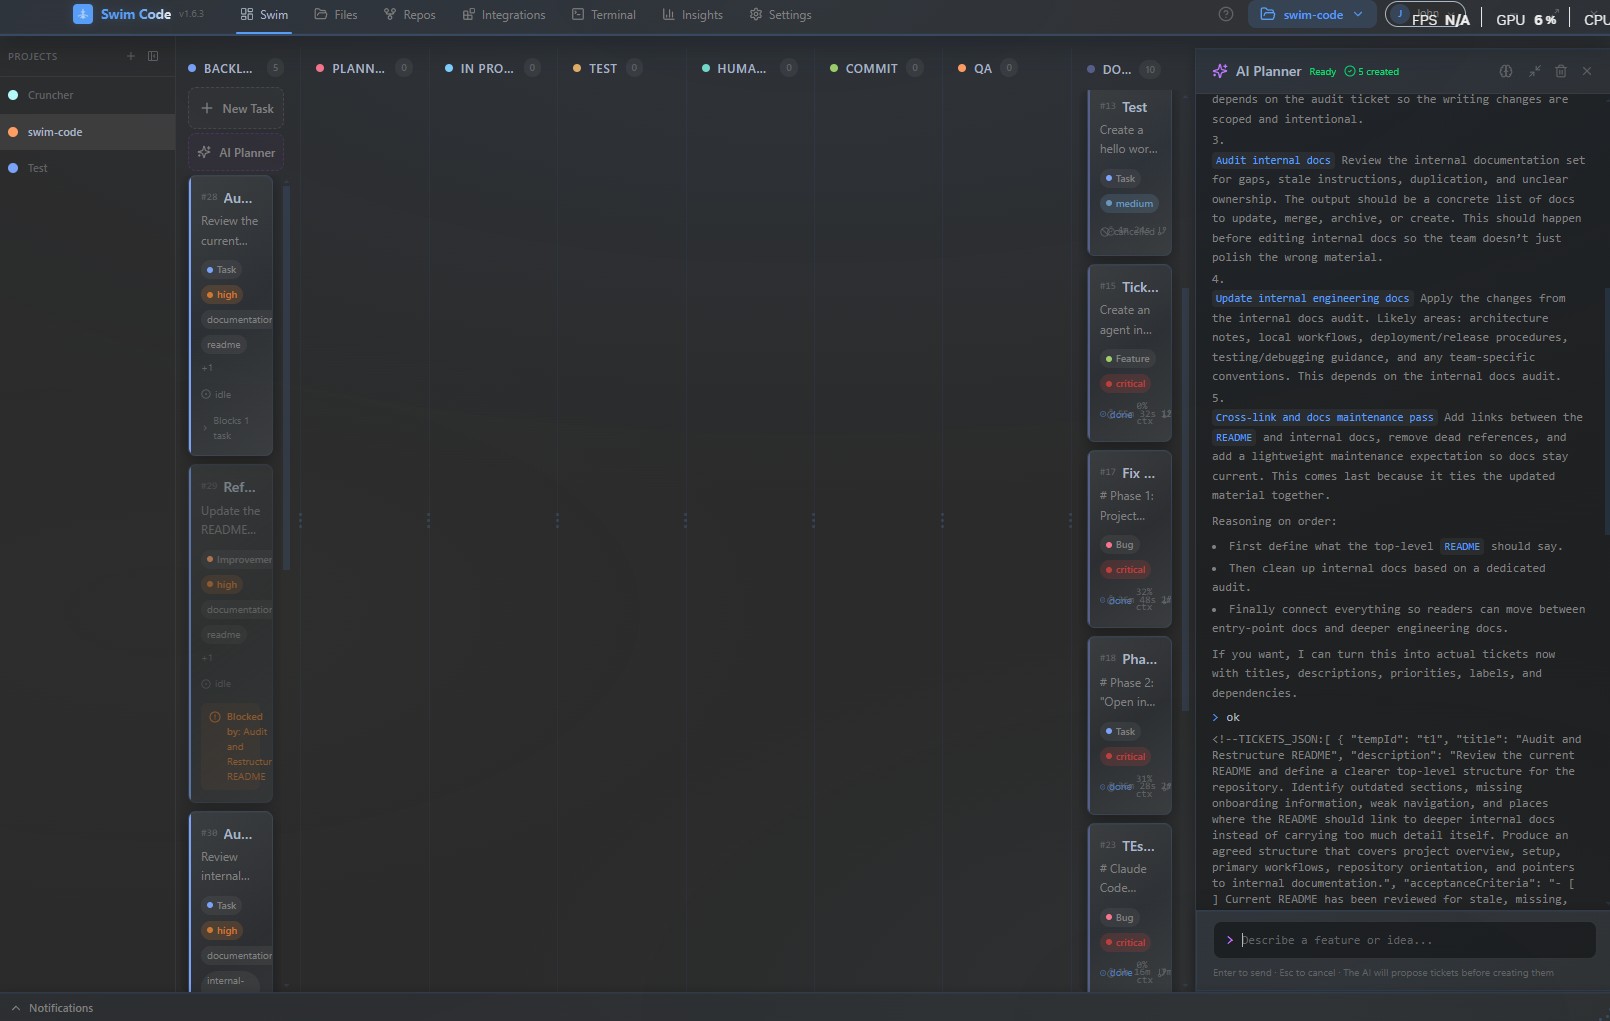Click the brain icon in AI Planner header

tap(1504, 71)
